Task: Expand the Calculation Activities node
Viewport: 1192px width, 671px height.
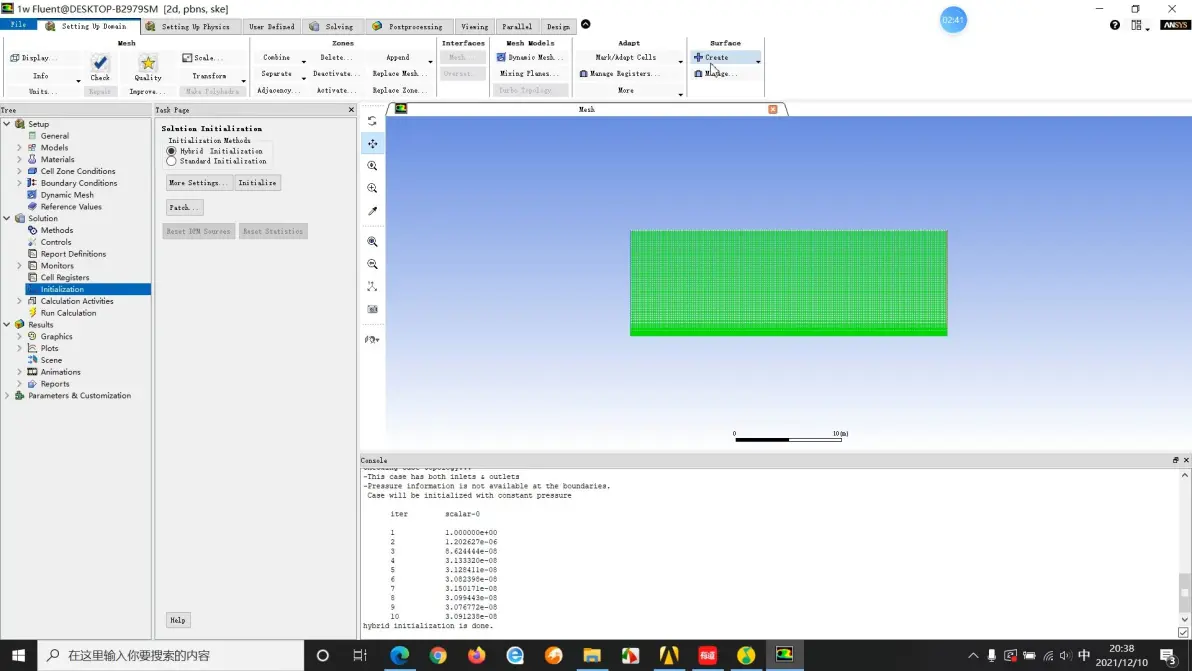Action: coord(19,301)
